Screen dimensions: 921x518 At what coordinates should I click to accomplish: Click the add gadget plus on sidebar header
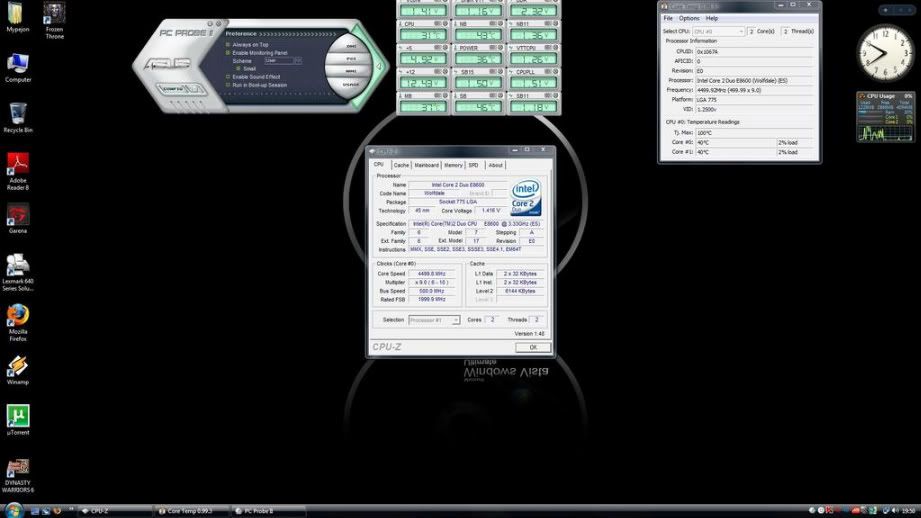coord(885,10)
